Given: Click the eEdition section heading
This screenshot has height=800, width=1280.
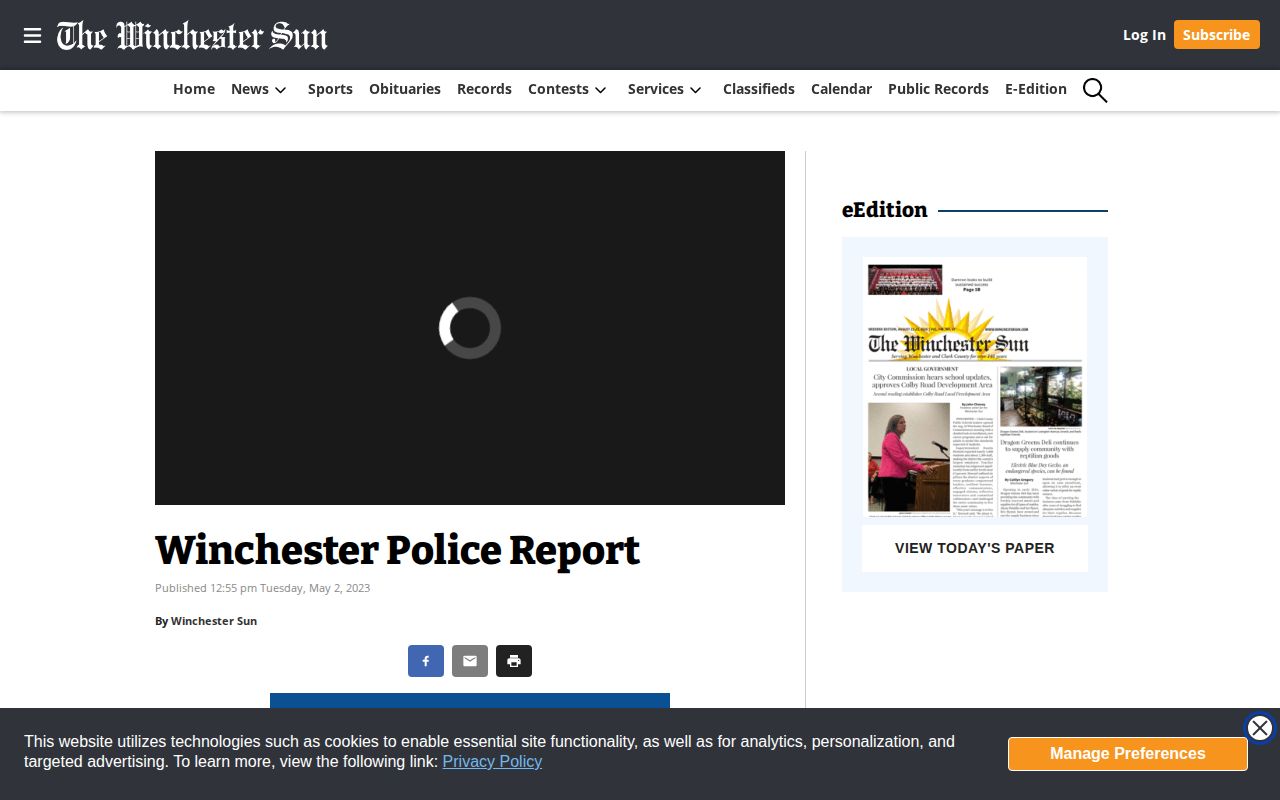Looking at the screenshot, I should point(885,210).
